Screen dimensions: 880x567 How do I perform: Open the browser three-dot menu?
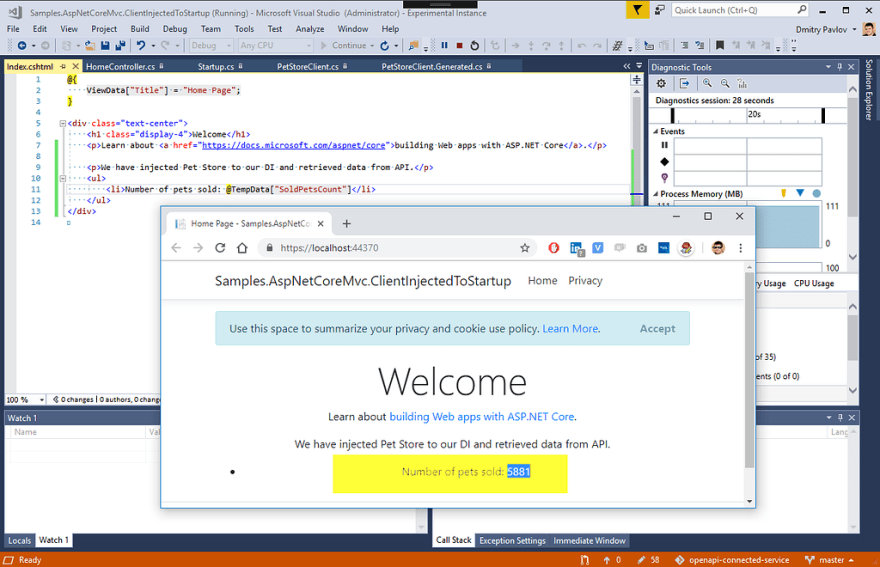[740, 248]
